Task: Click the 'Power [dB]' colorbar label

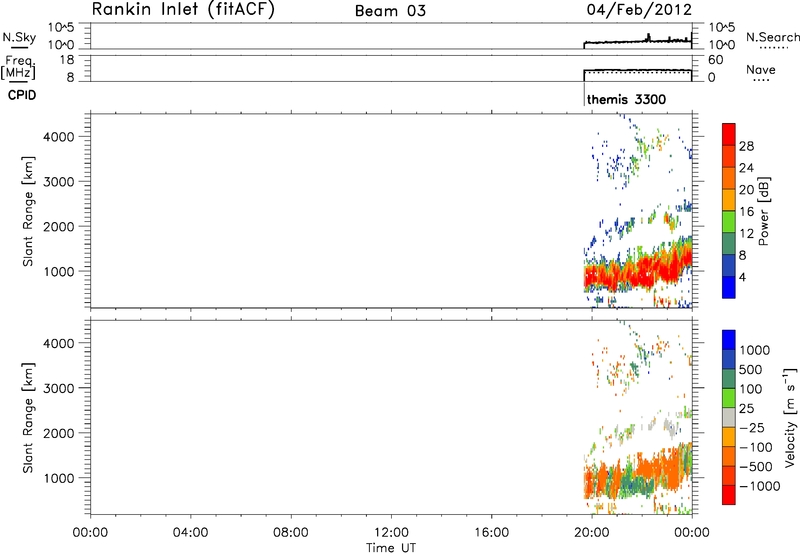Action: (763, 211)
